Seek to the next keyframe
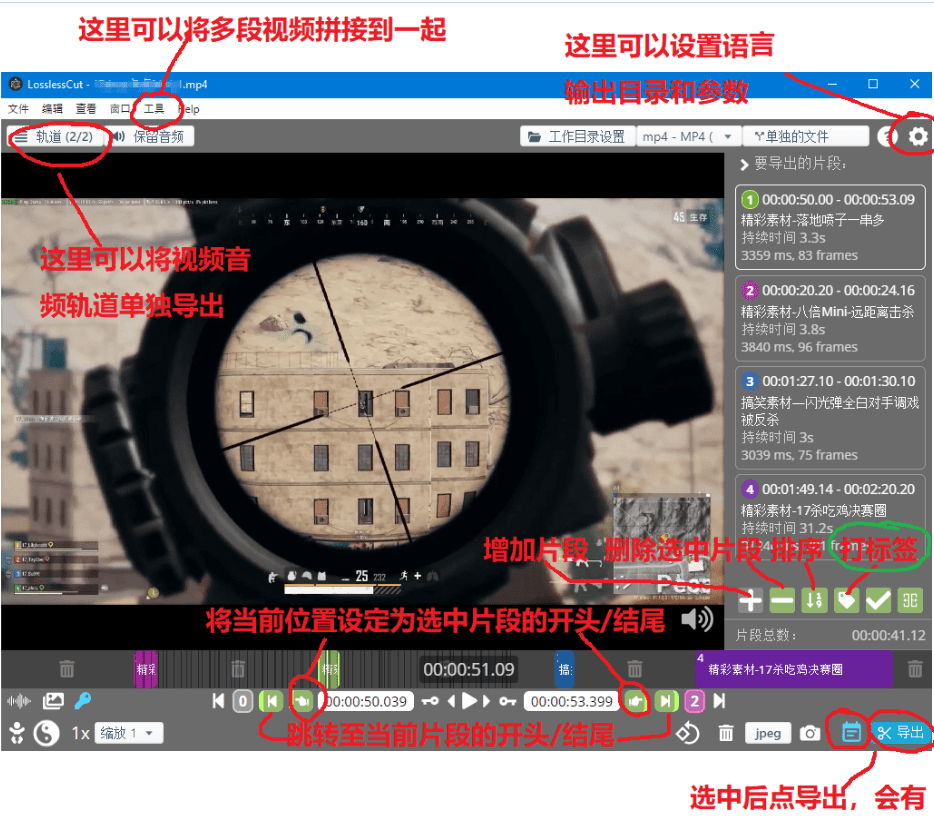The image size is (934, 819). click(x=508, y=701)
